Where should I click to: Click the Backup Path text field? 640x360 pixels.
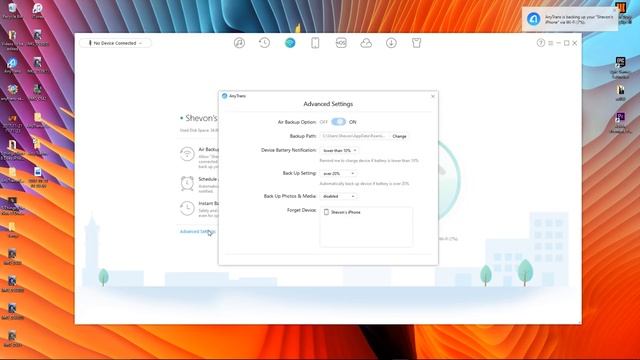354,136
